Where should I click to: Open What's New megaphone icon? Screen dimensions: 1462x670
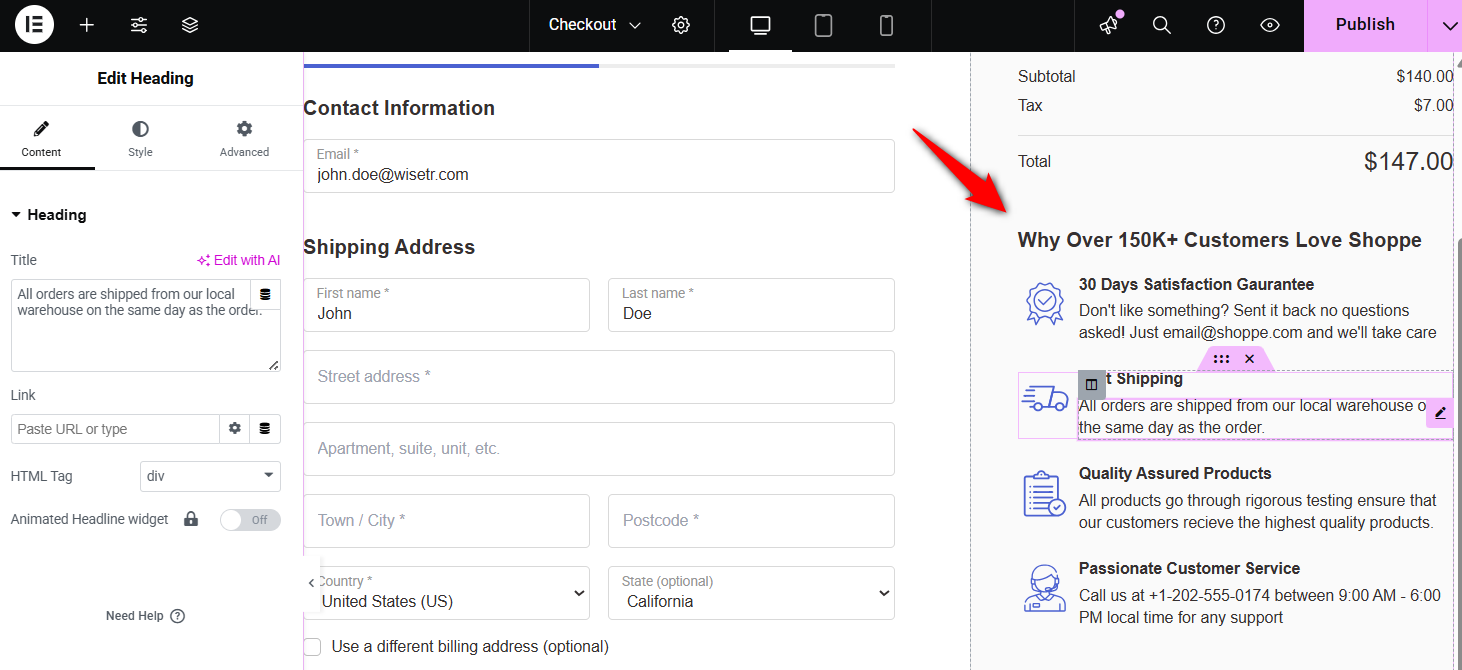click(1109, 25)
